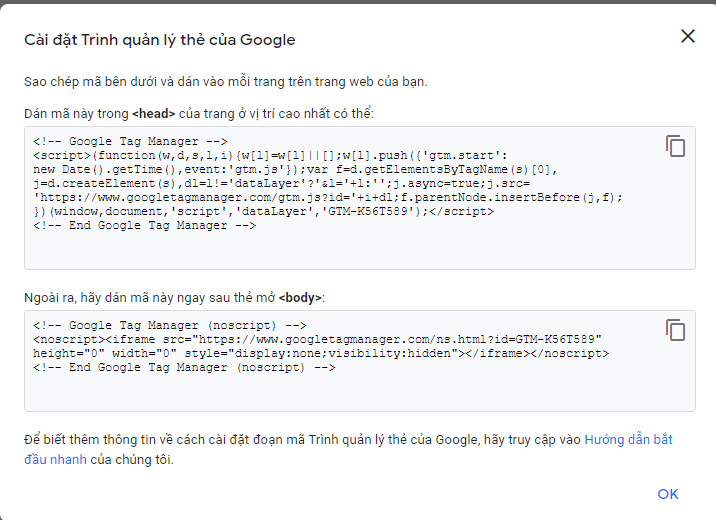Select the GTM-K56T589 ID in head script

[368, 211]
